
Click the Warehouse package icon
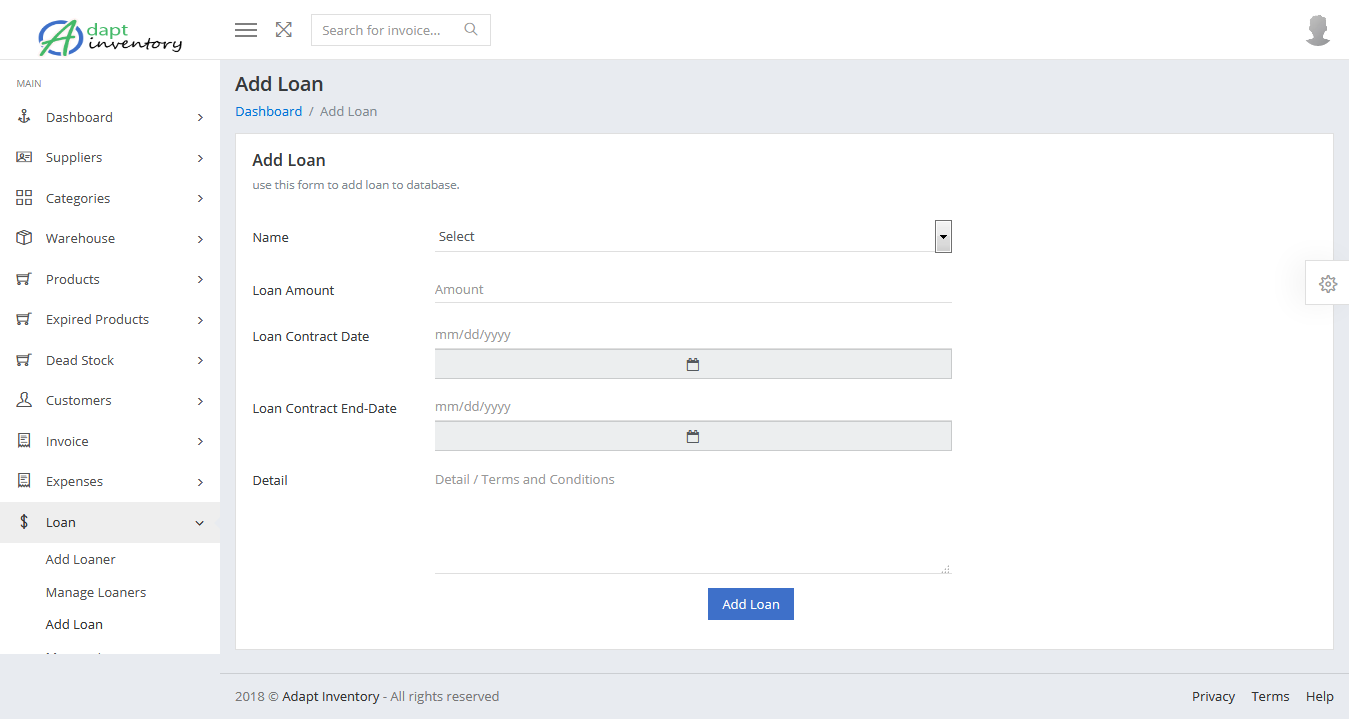[23, 238]
